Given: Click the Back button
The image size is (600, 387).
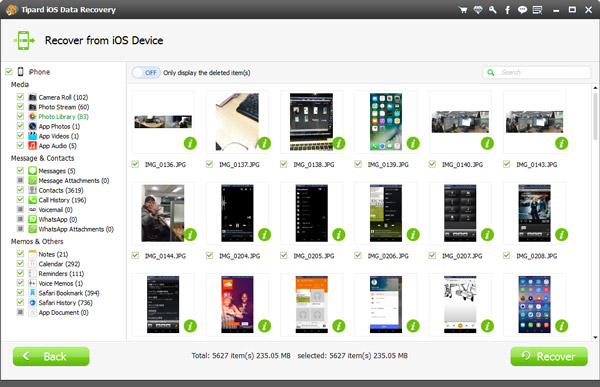Looking at the screenshot, I should point(51,356).
